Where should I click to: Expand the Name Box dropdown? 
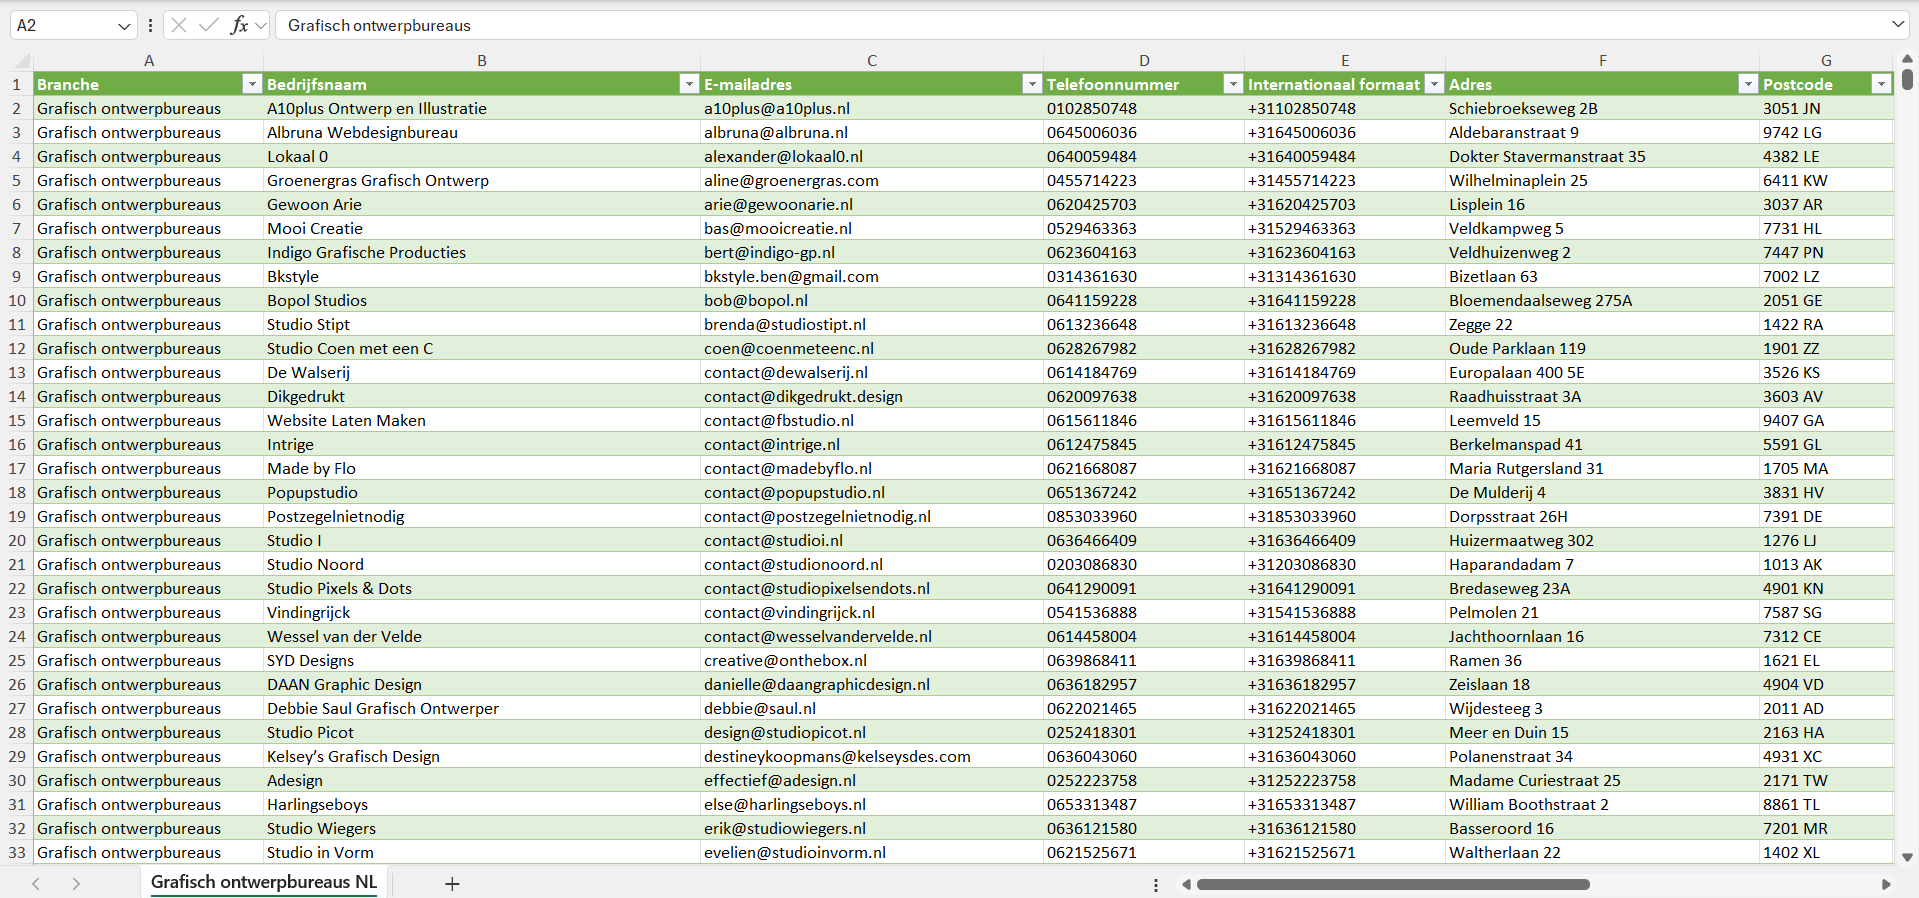pos(124,26)
